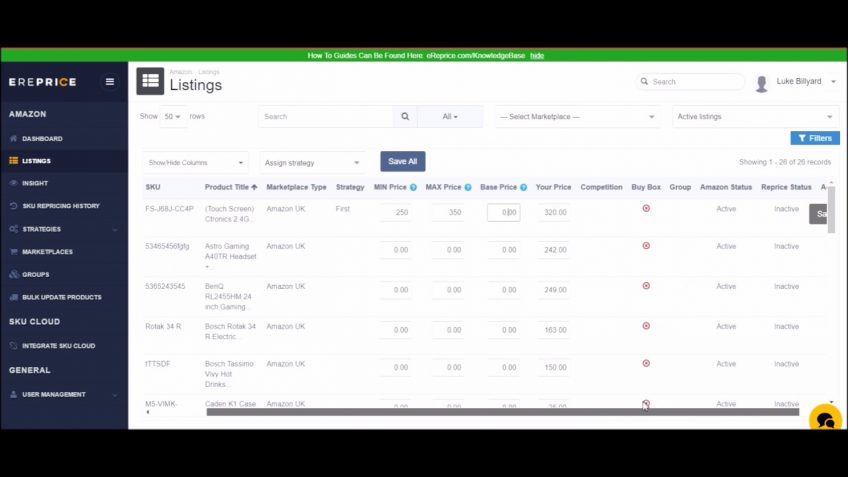Toggle Buy Box indicator for Bosch Rotak row
This screenshot has width=848, height=477.
(x=646, y=326)
